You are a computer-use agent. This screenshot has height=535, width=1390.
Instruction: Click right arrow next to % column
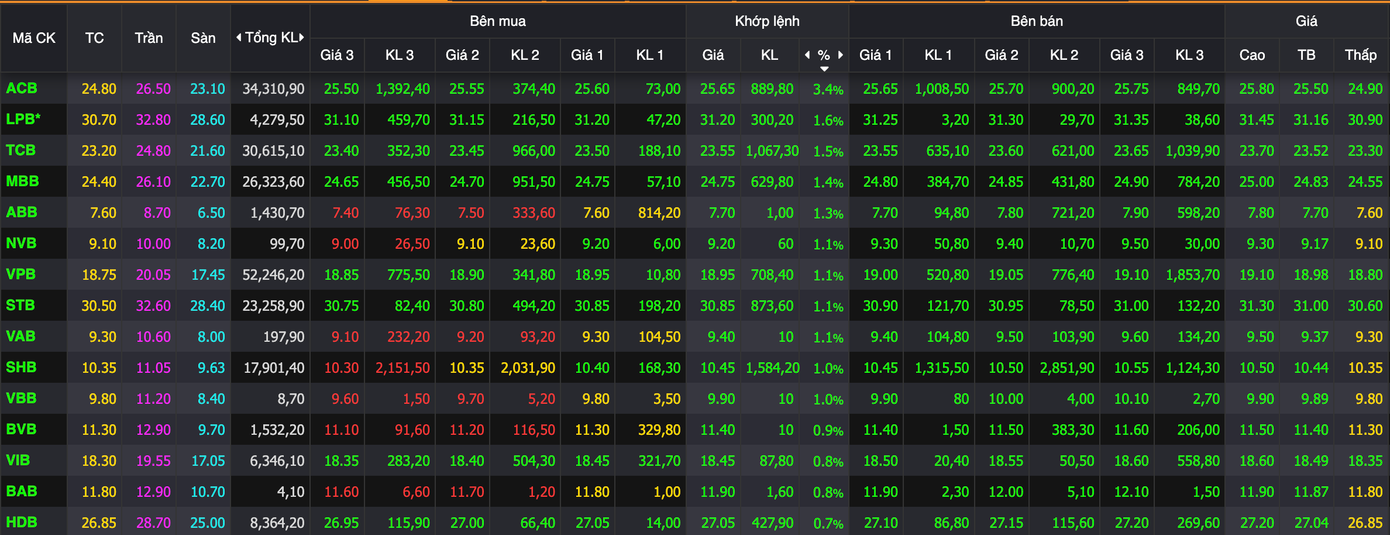pos(841,55)
